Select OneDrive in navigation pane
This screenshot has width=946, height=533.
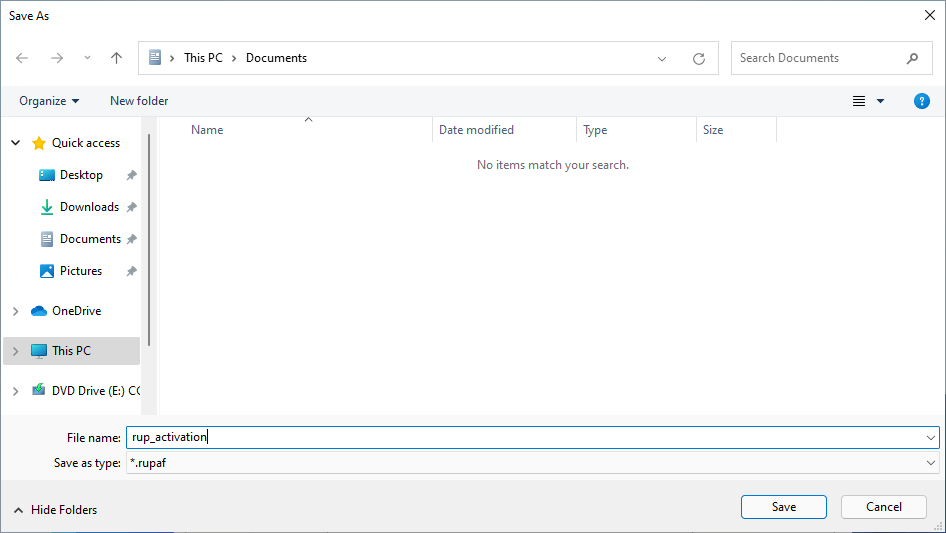point(76,311)
